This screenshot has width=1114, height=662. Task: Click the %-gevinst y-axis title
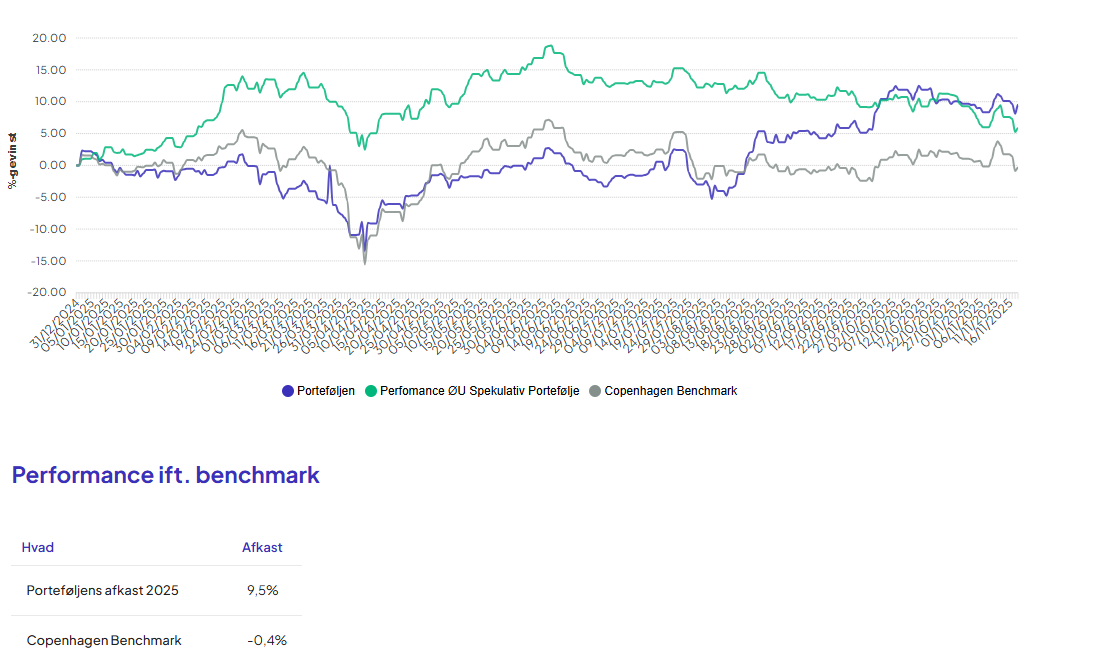(13, 160)
